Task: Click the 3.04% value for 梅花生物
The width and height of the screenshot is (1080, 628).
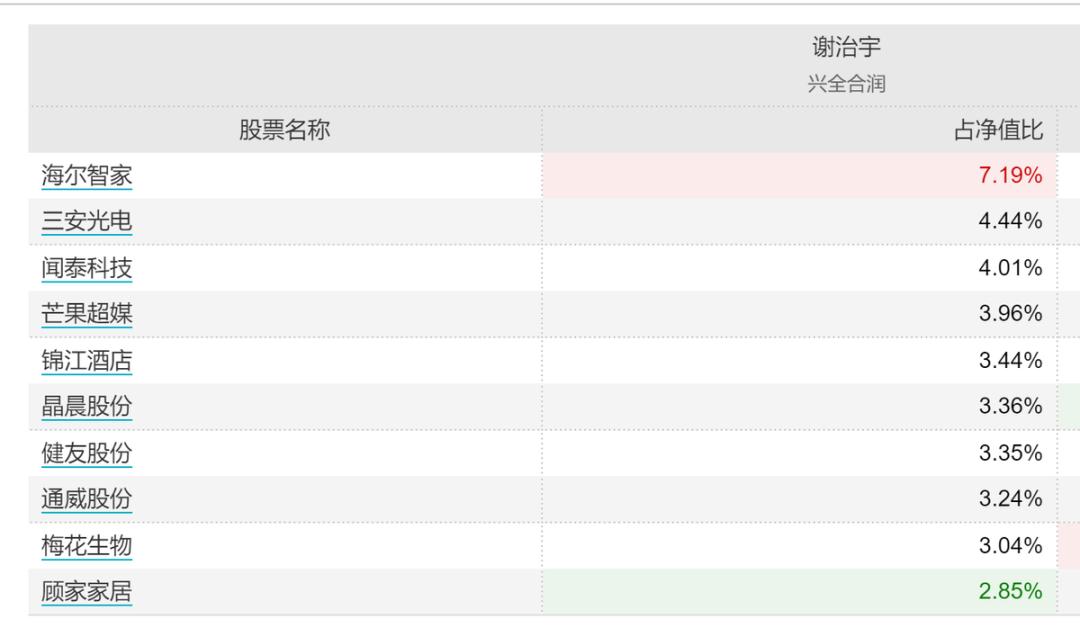Action: click(1010, 545)
